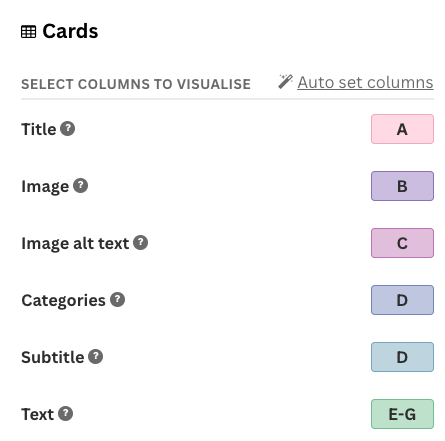Click the magic wand icon
The image size is (445, 441).
pos(285,82)
